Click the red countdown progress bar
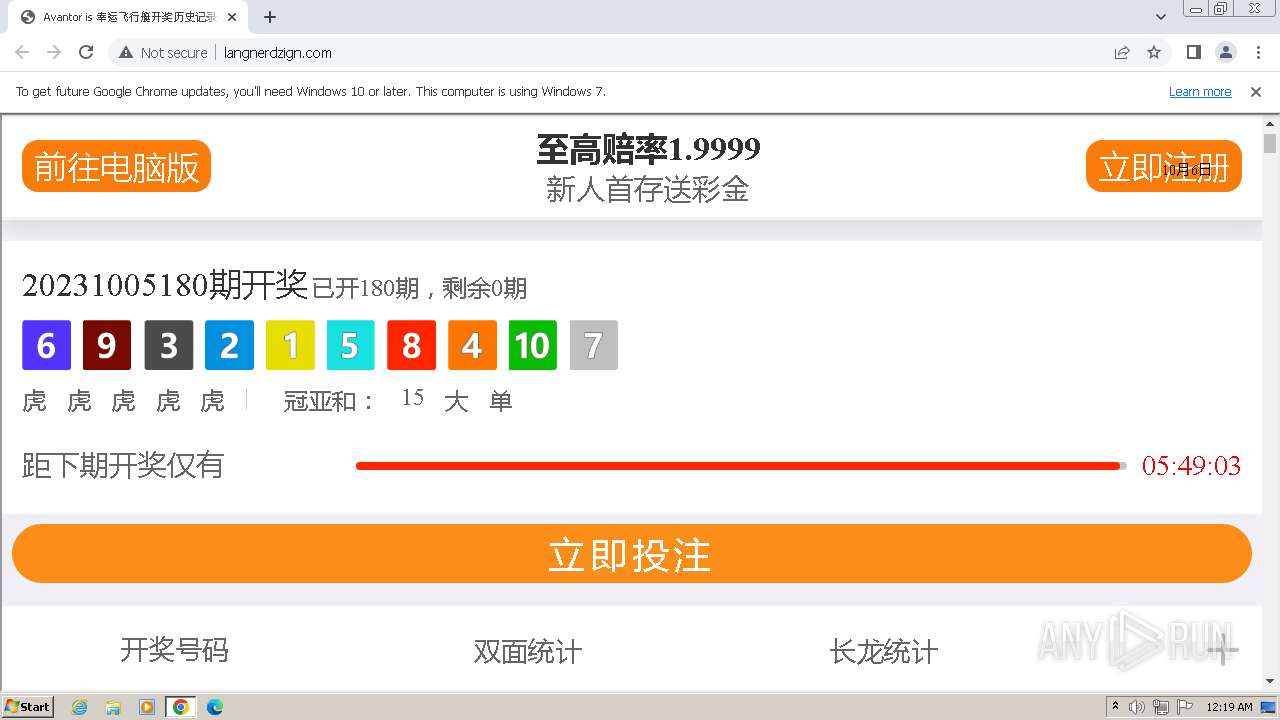Image resolution: width=1280 pixels, height=720 pixels. [741, 465]
